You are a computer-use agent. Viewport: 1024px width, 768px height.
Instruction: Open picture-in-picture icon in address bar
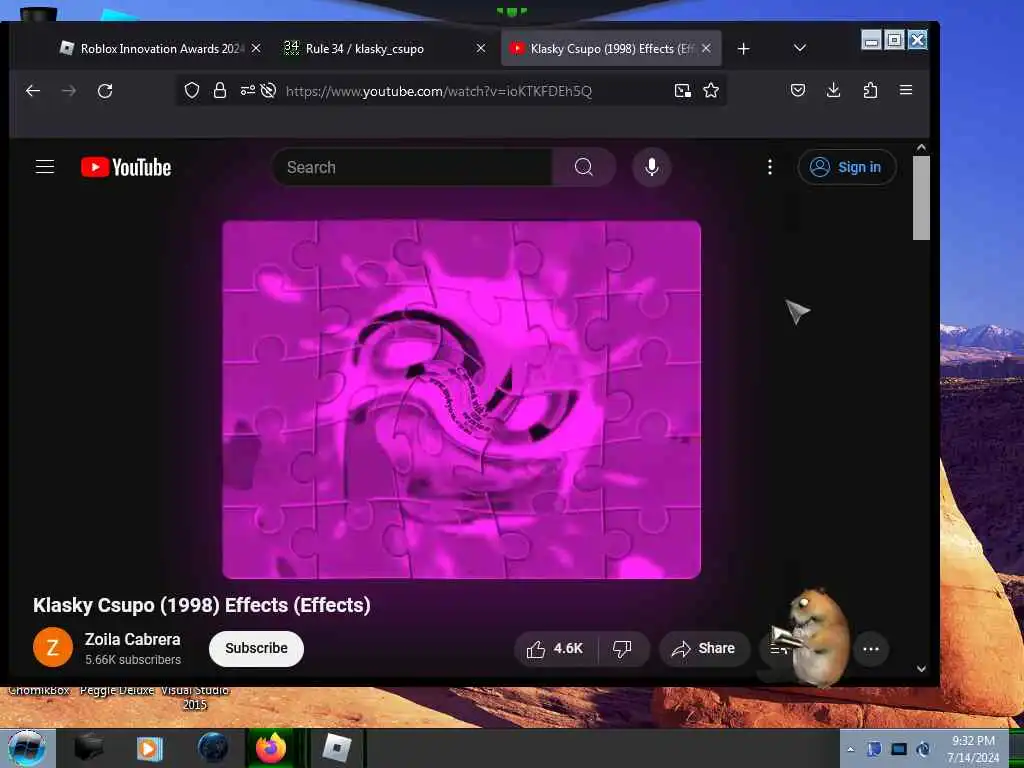point(682,90)
